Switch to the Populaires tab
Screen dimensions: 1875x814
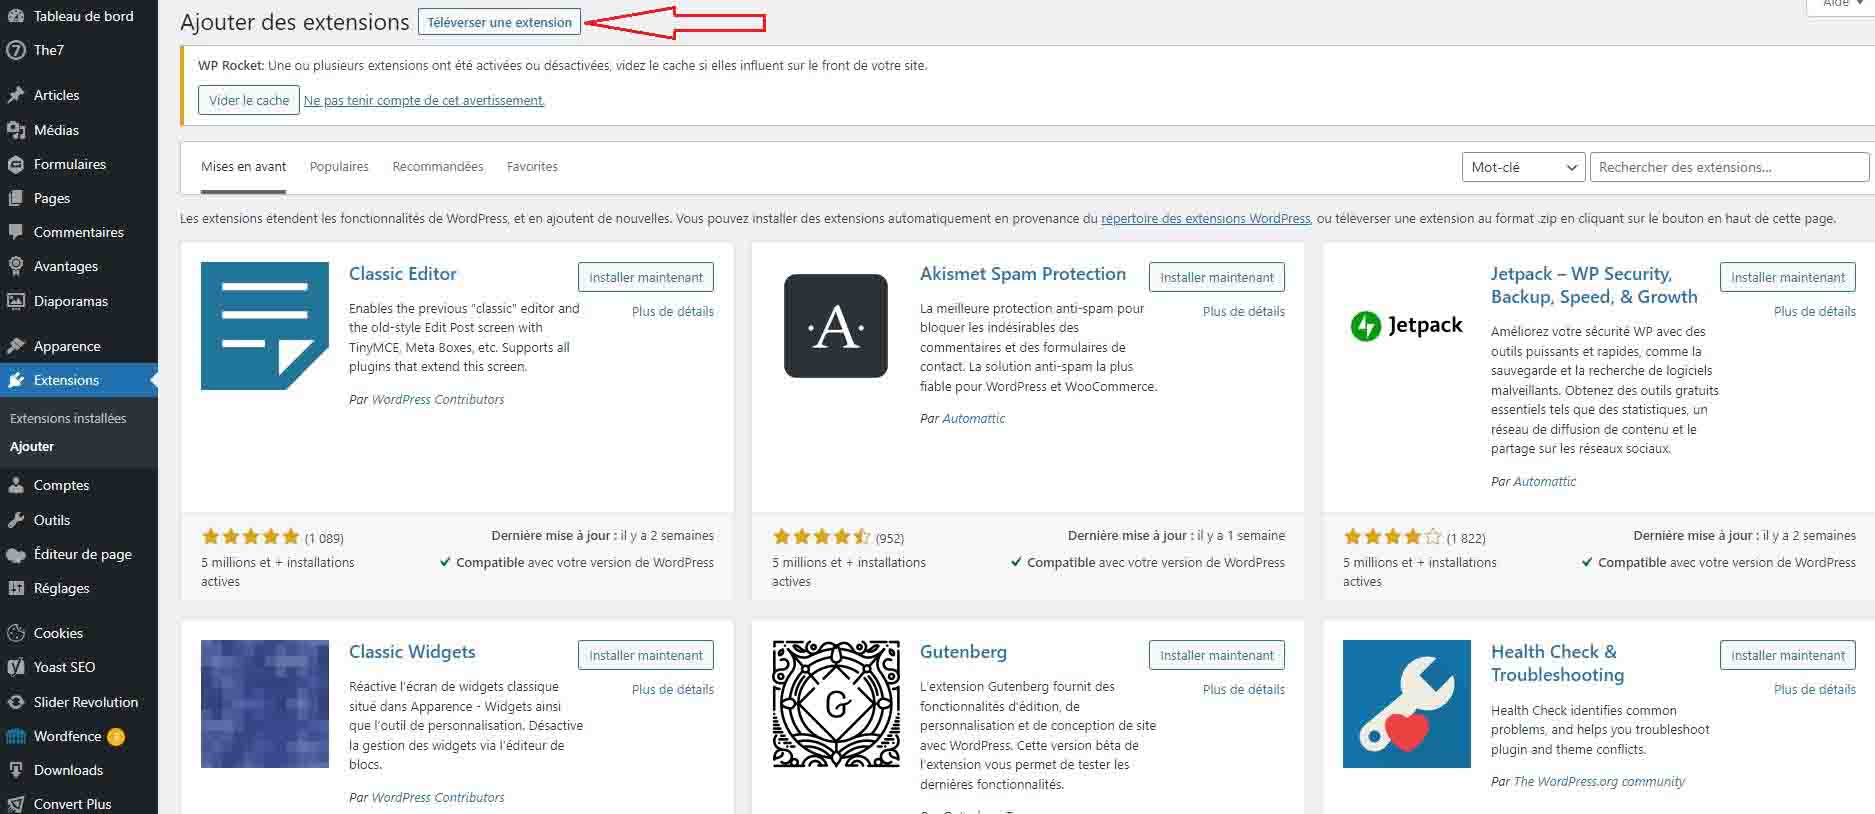pos(339,167)
